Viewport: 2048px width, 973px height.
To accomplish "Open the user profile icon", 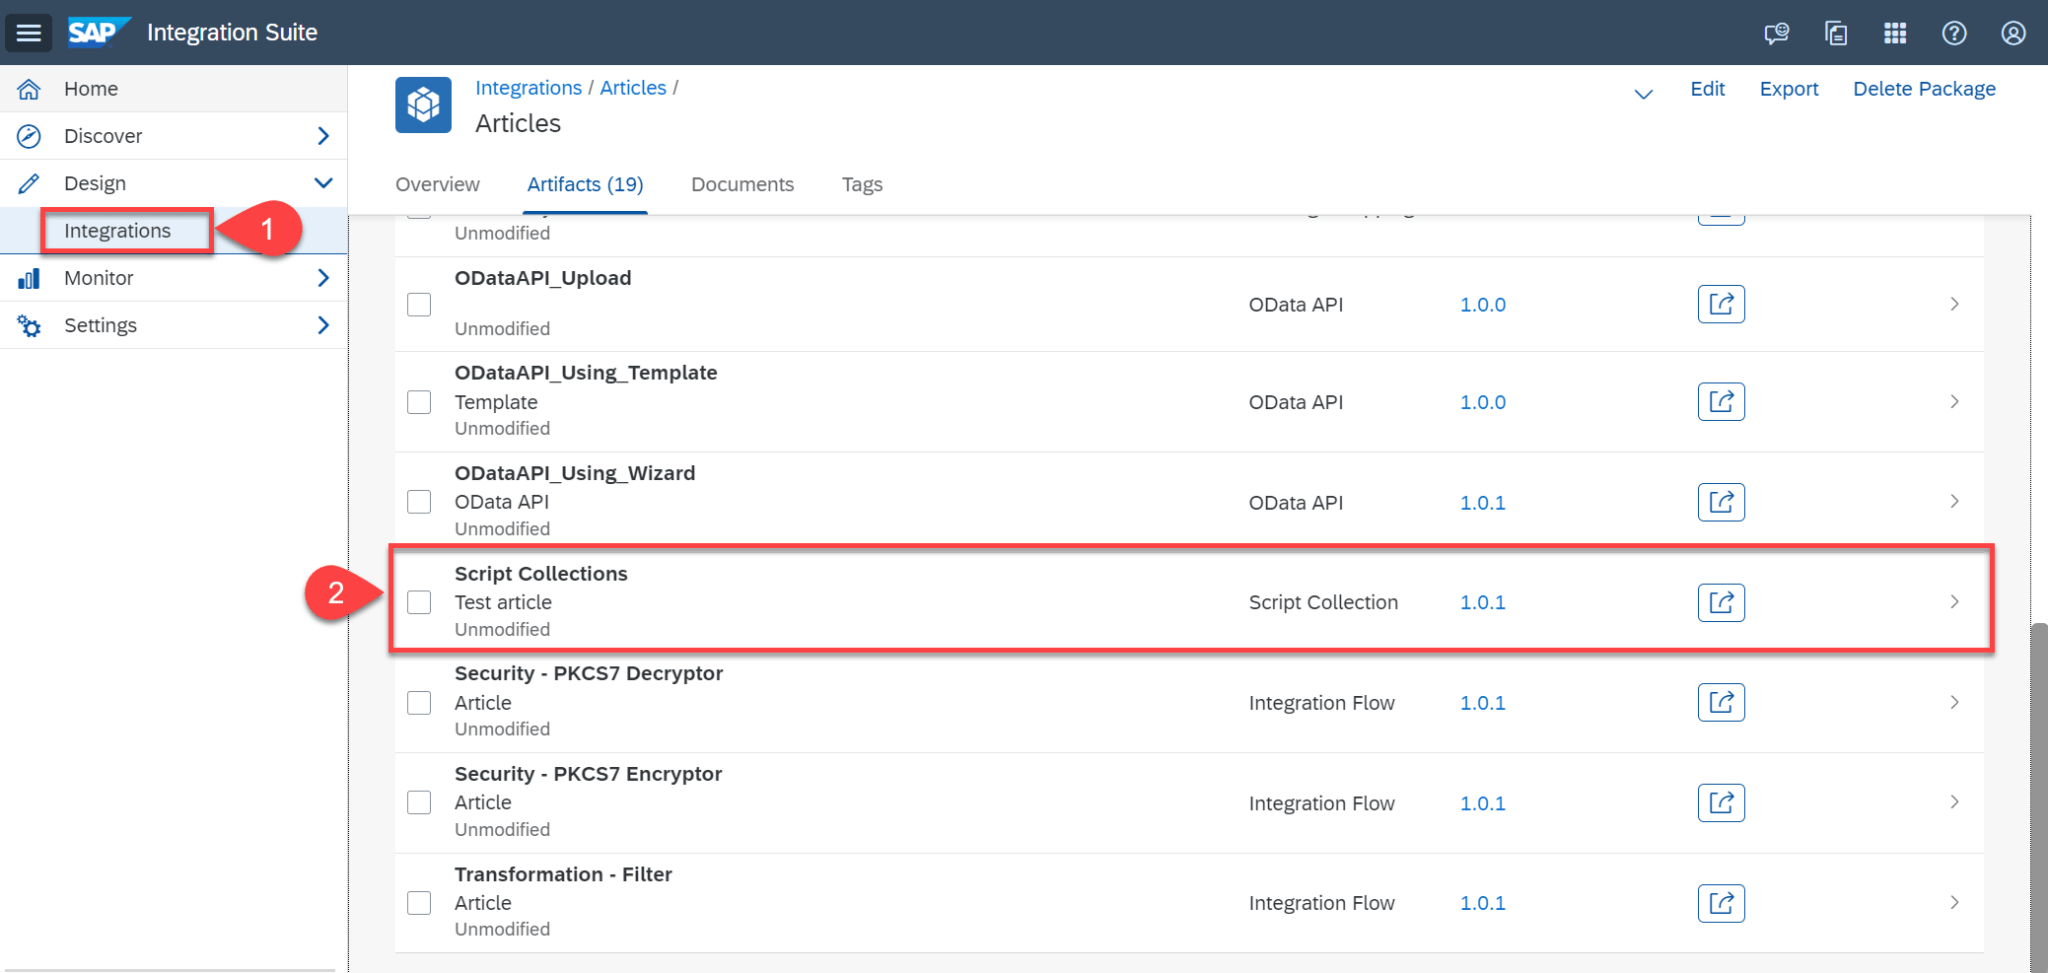I will point(2013,33).
